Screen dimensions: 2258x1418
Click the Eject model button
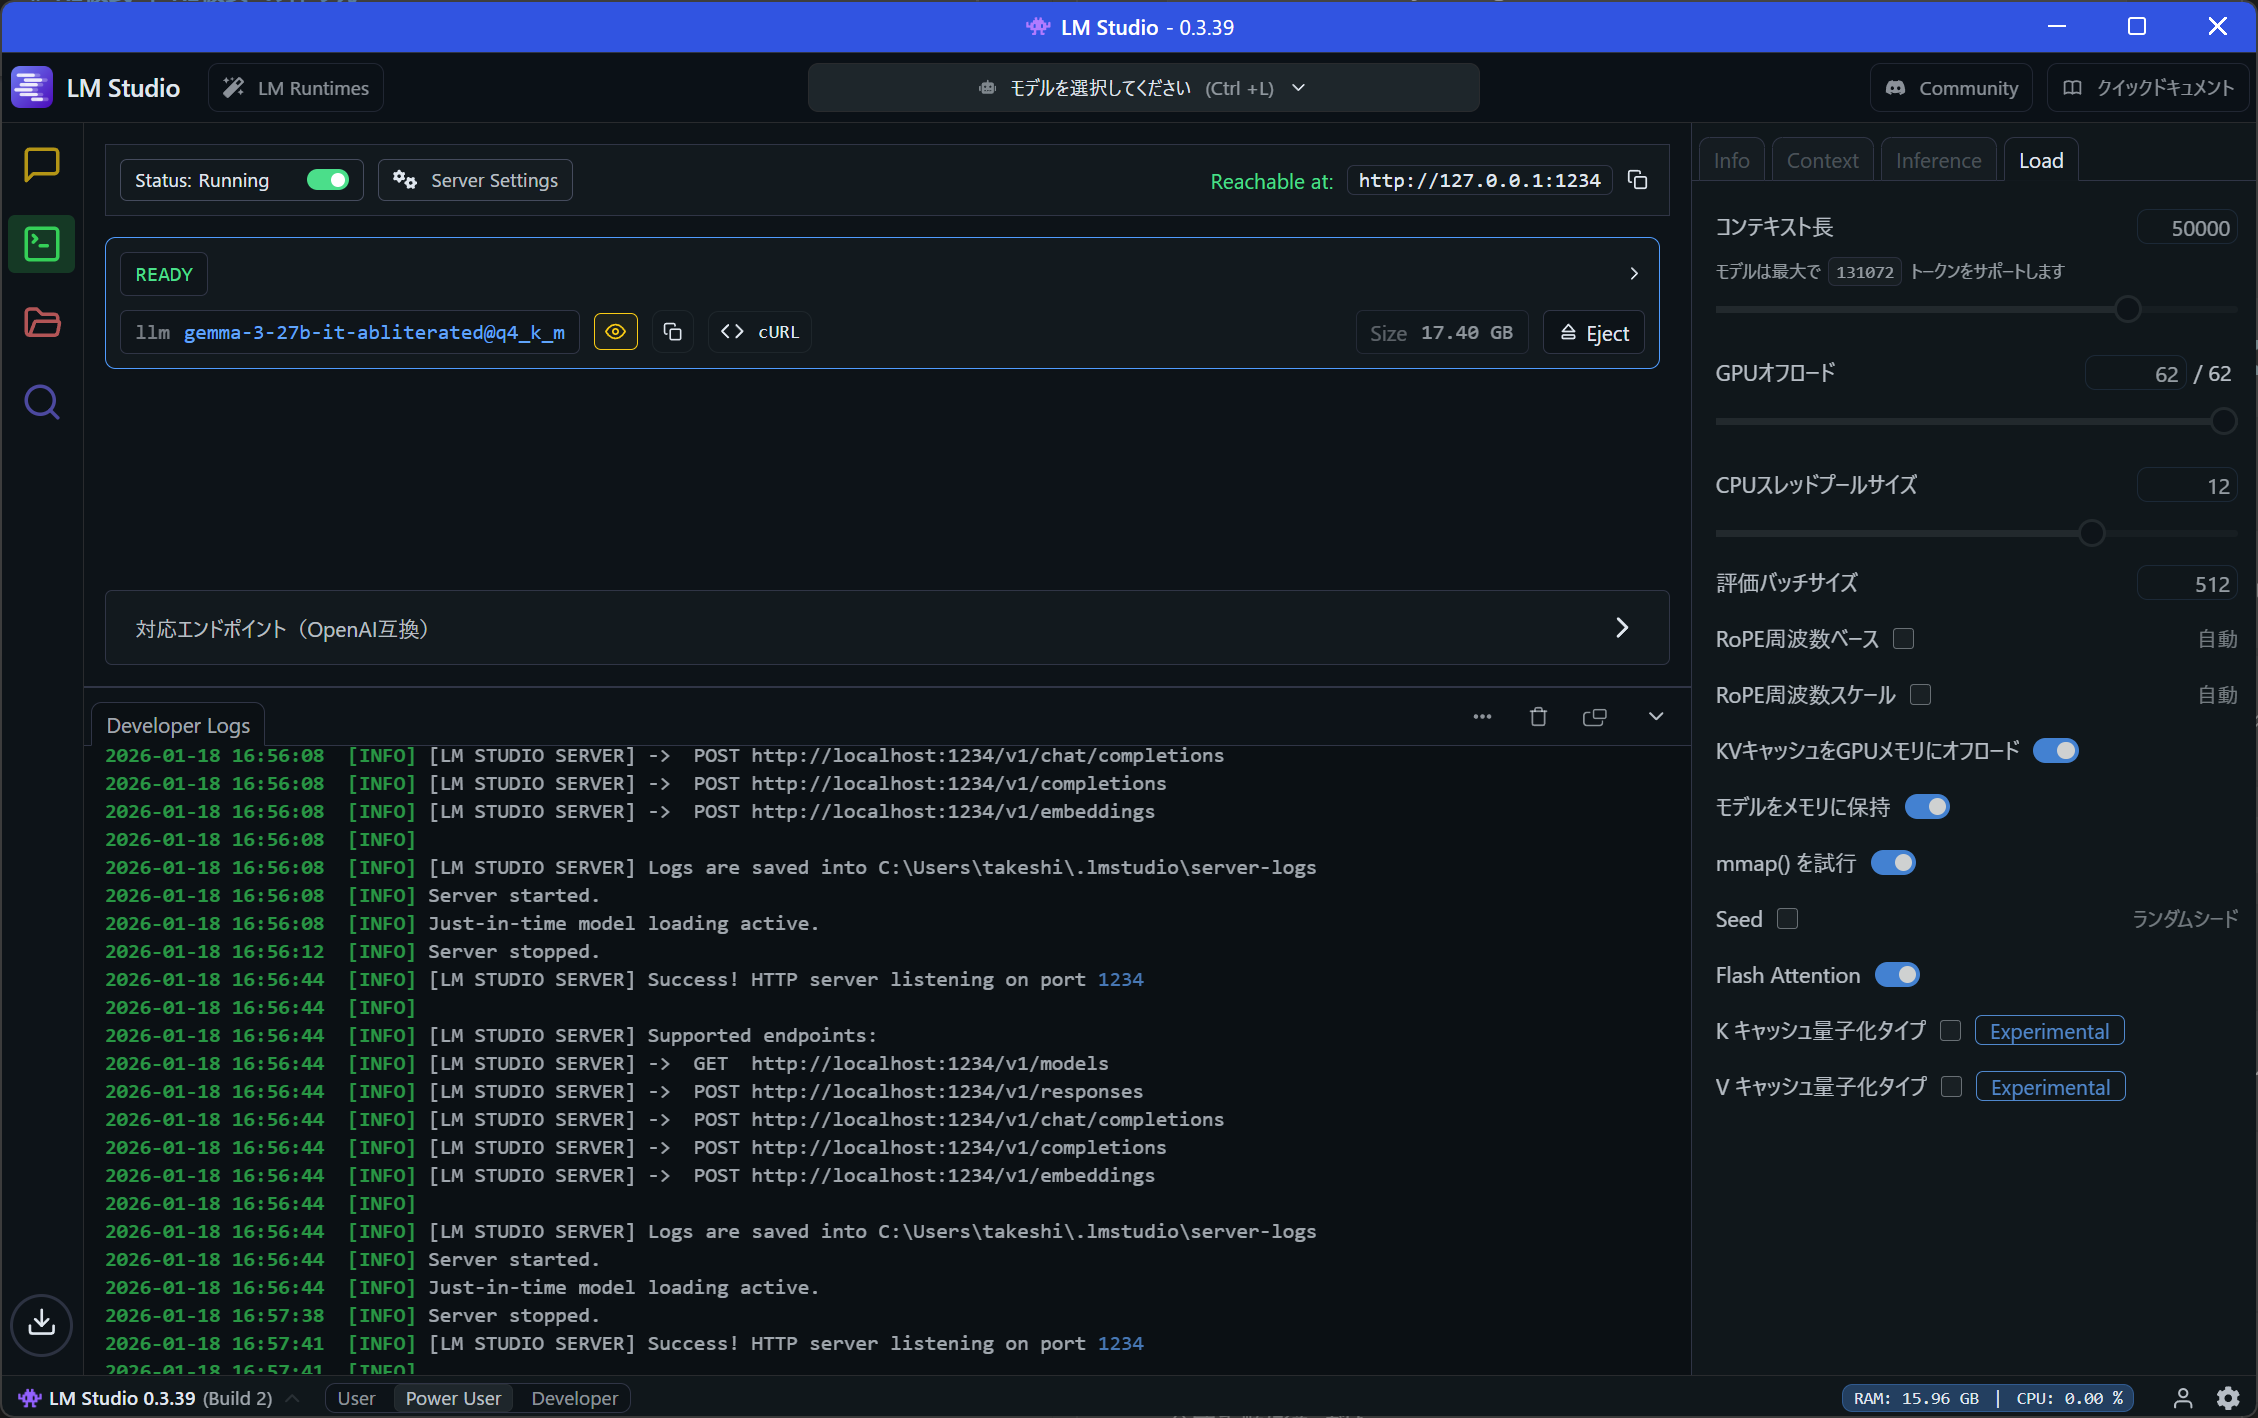click(1594, 333)
